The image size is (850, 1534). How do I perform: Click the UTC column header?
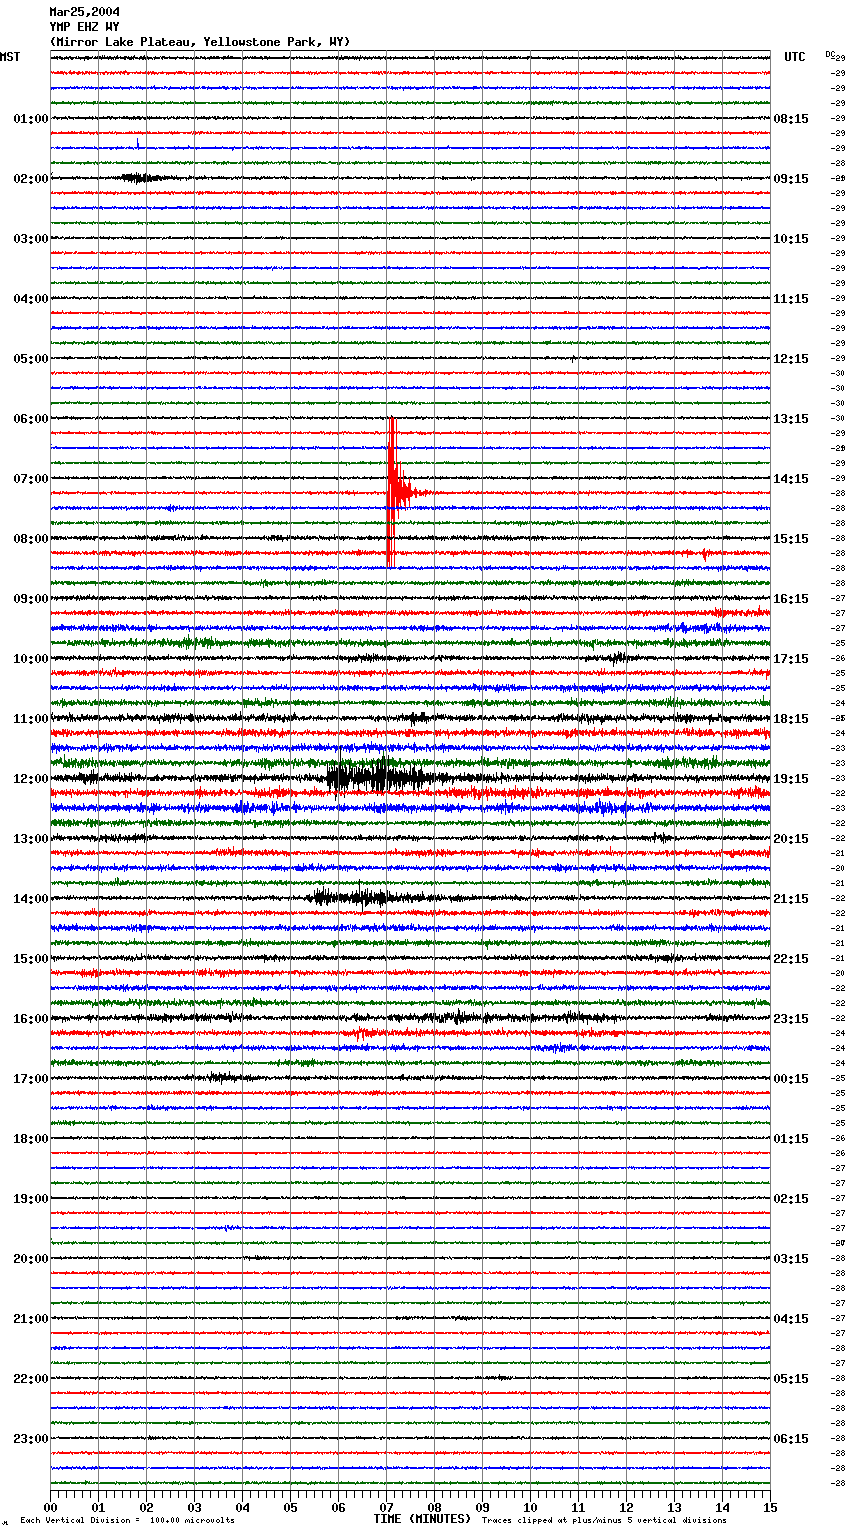point(795,57)
